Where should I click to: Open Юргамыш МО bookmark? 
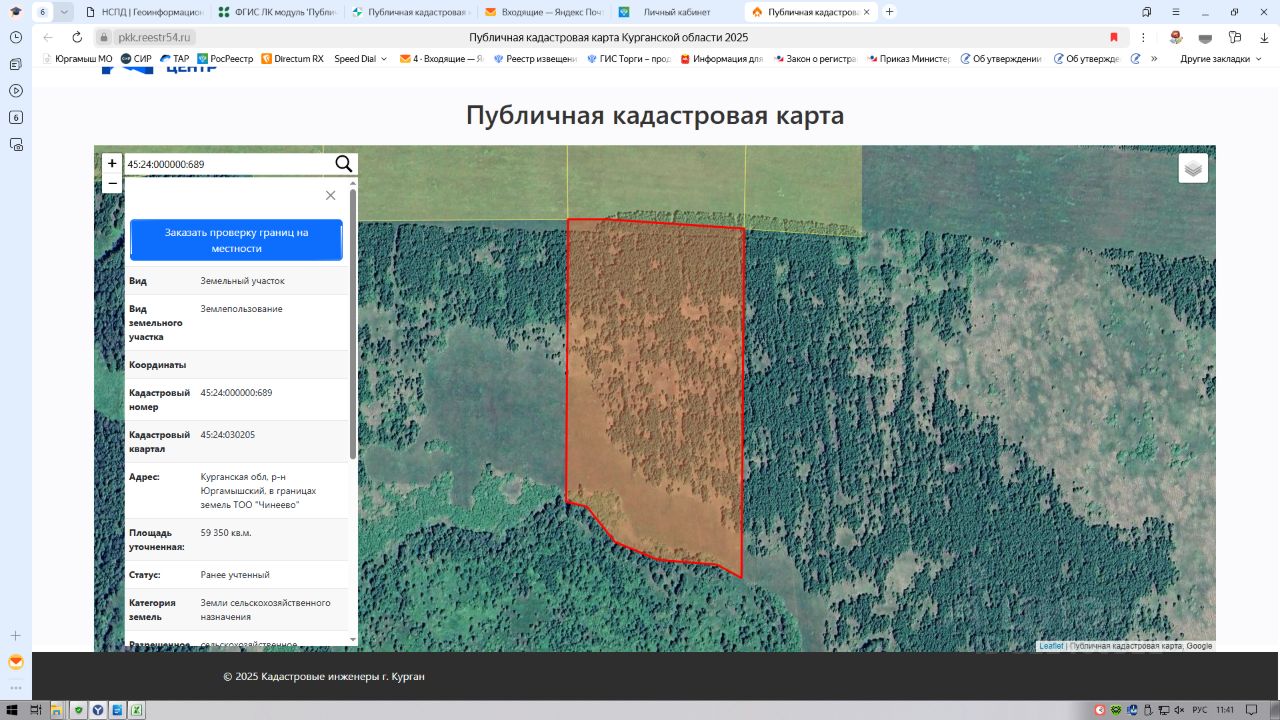coord(77,59)
